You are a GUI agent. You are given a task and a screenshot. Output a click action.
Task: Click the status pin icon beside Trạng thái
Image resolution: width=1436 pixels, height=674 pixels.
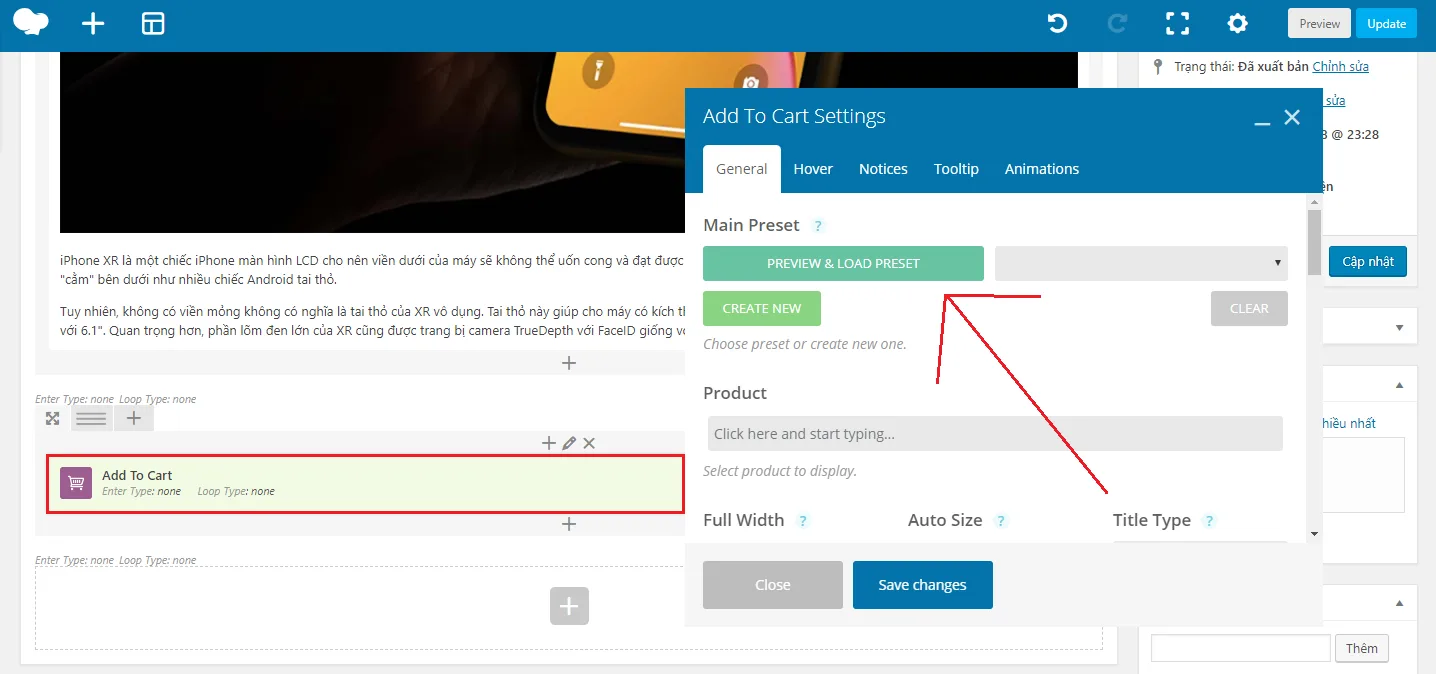click(x=1158, y=67)
